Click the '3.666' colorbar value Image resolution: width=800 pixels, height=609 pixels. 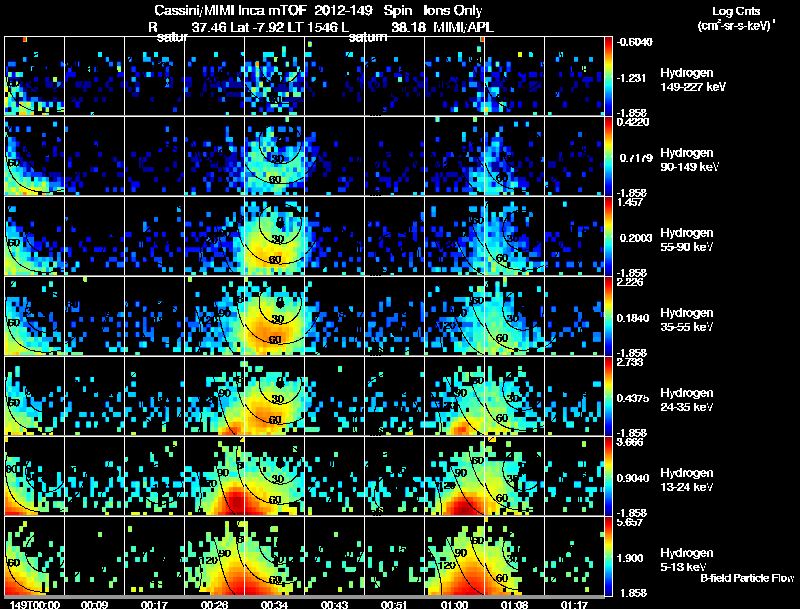click(x=630, y=442)
